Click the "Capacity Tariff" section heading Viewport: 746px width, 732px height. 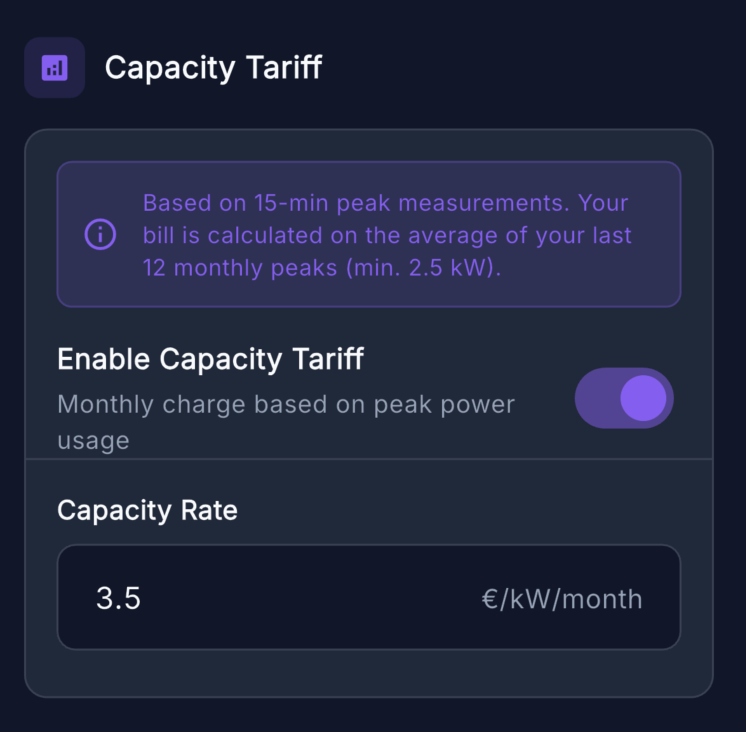tap(213, 68)
